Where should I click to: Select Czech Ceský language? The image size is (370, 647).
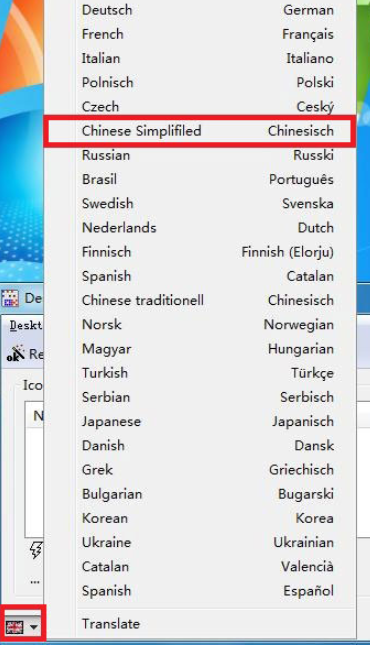(x=200, y=107)
